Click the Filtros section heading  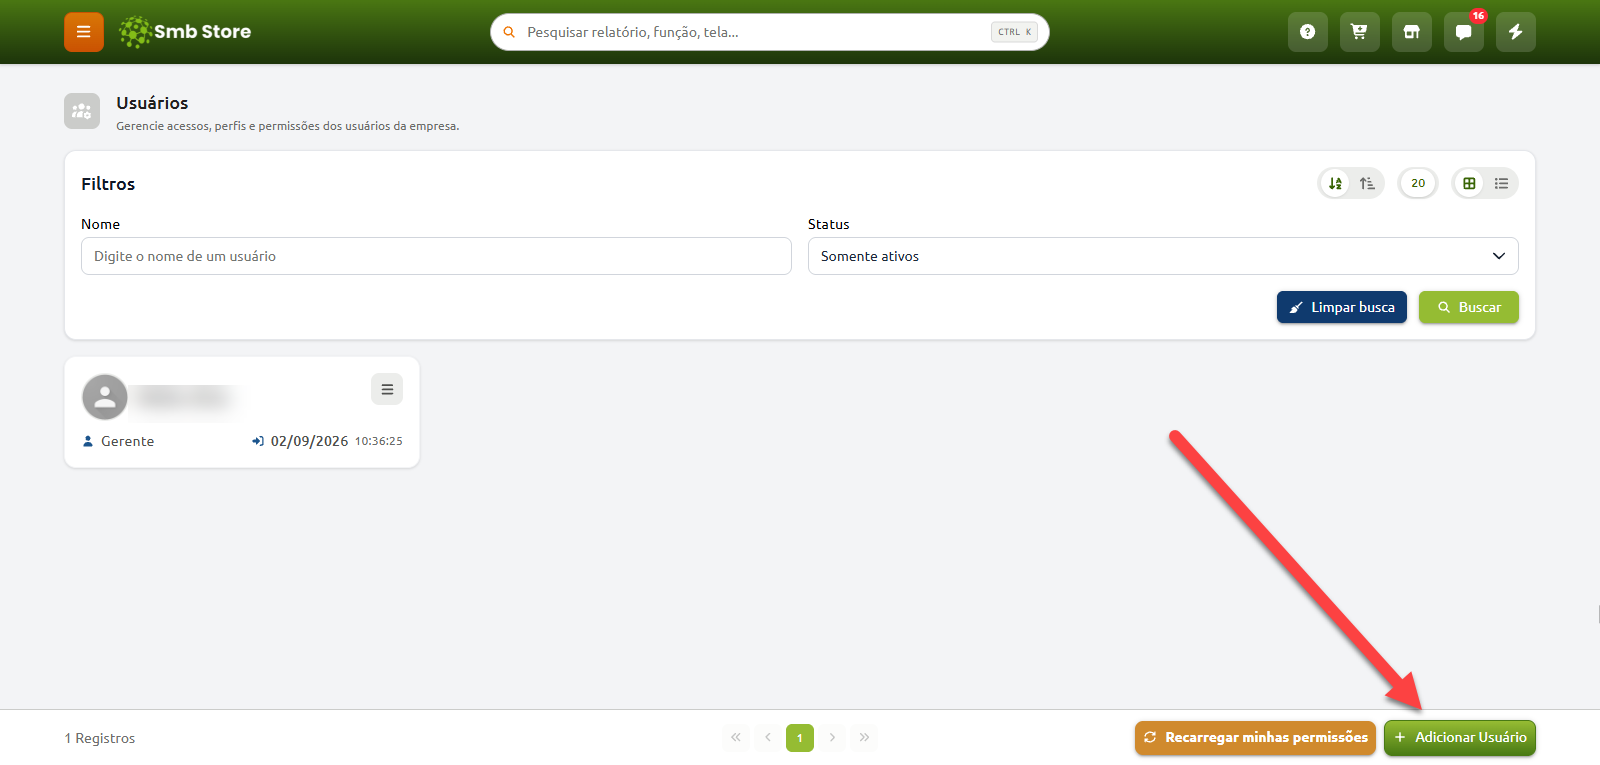coord(108,184)
